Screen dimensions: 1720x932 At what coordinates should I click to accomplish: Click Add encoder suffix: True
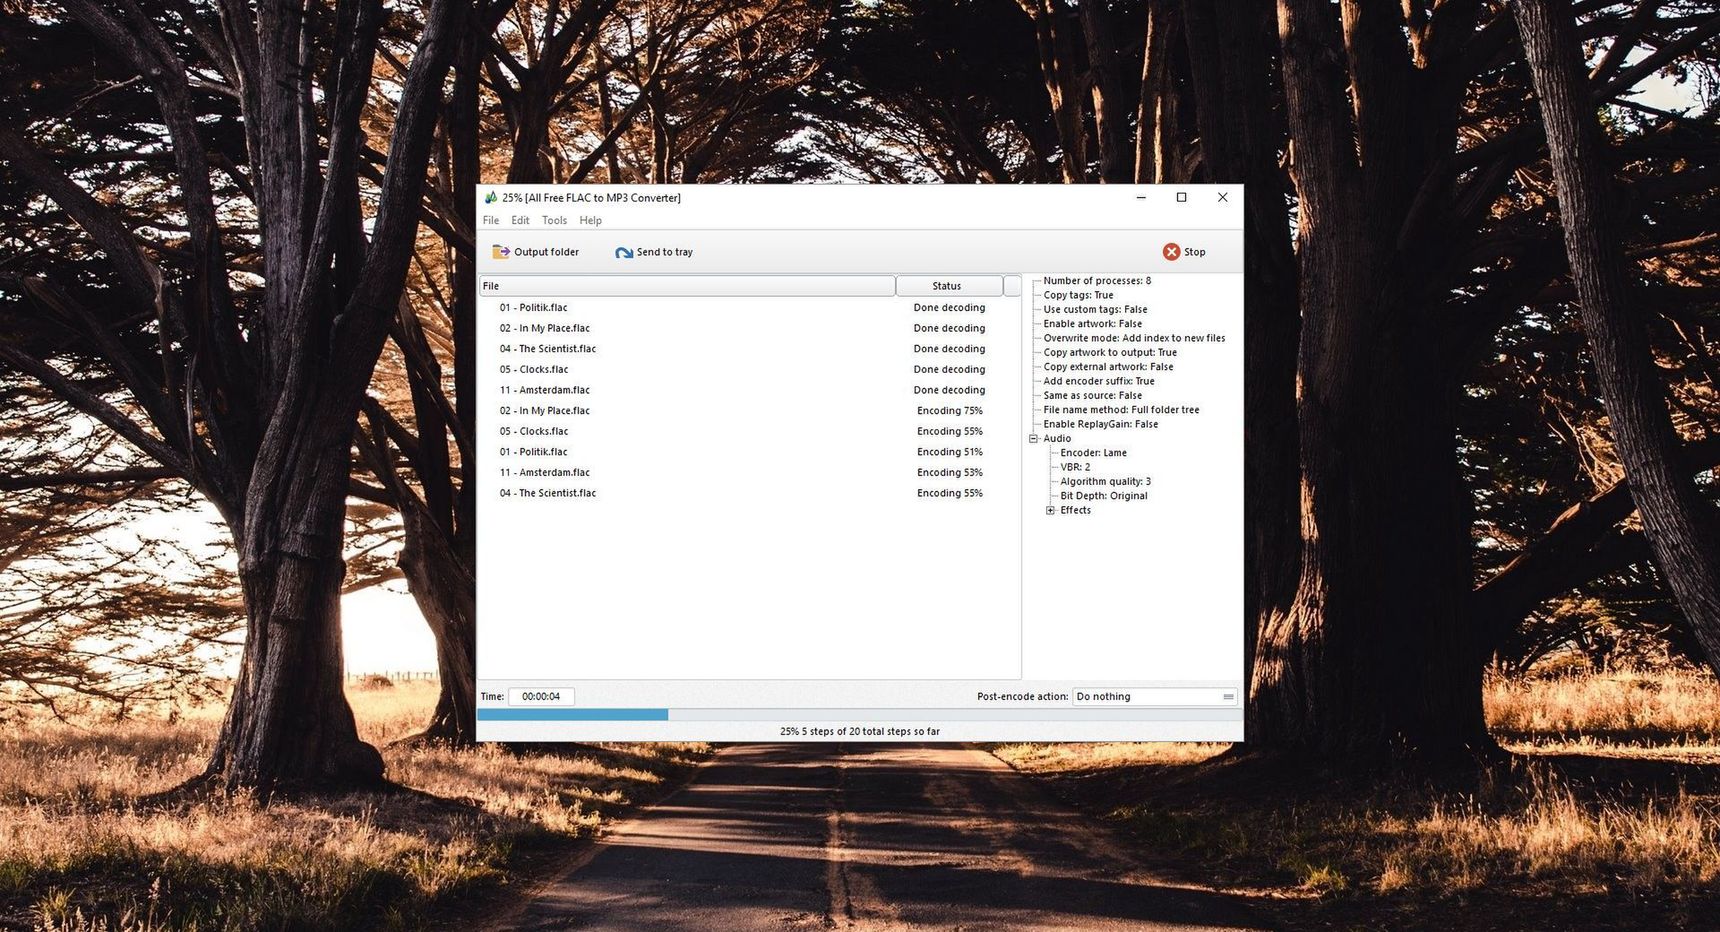1099,382
